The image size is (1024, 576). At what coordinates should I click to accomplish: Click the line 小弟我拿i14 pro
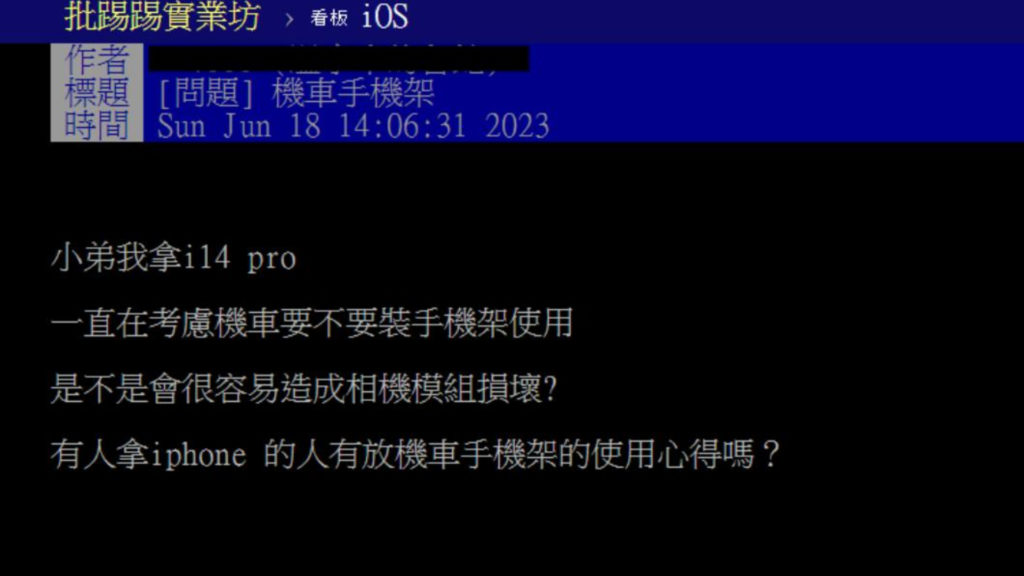point(174,257)
